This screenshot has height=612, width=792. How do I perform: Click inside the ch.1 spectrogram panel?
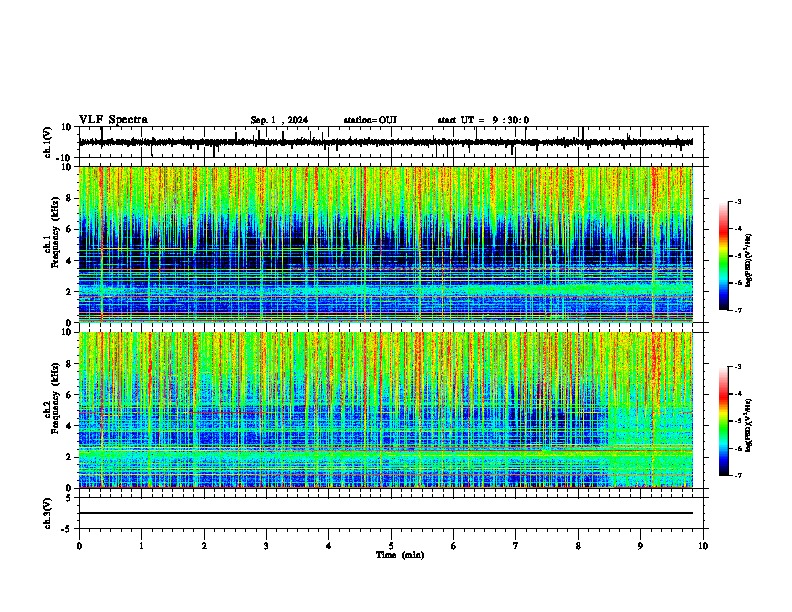click(x=386, y=244)
